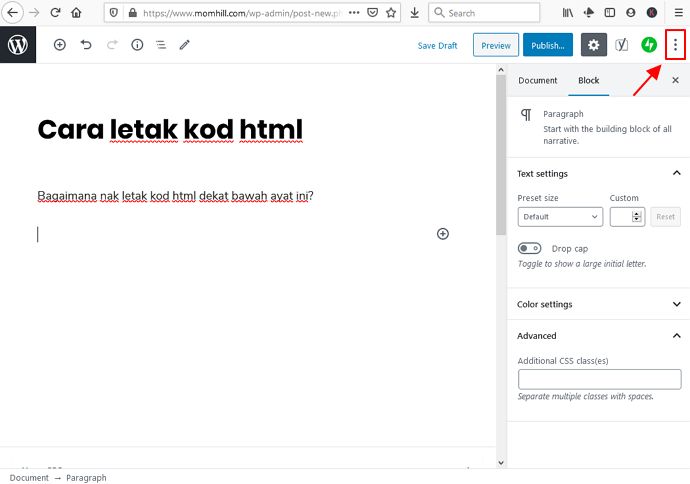Reload the browser page
This screenshot has height=484, width=690.
55,12
